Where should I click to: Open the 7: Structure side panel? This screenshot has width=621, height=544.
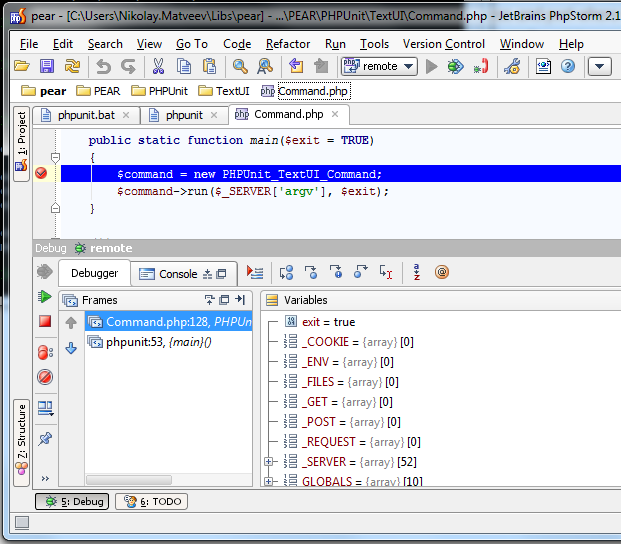click(x=21, y=443)
